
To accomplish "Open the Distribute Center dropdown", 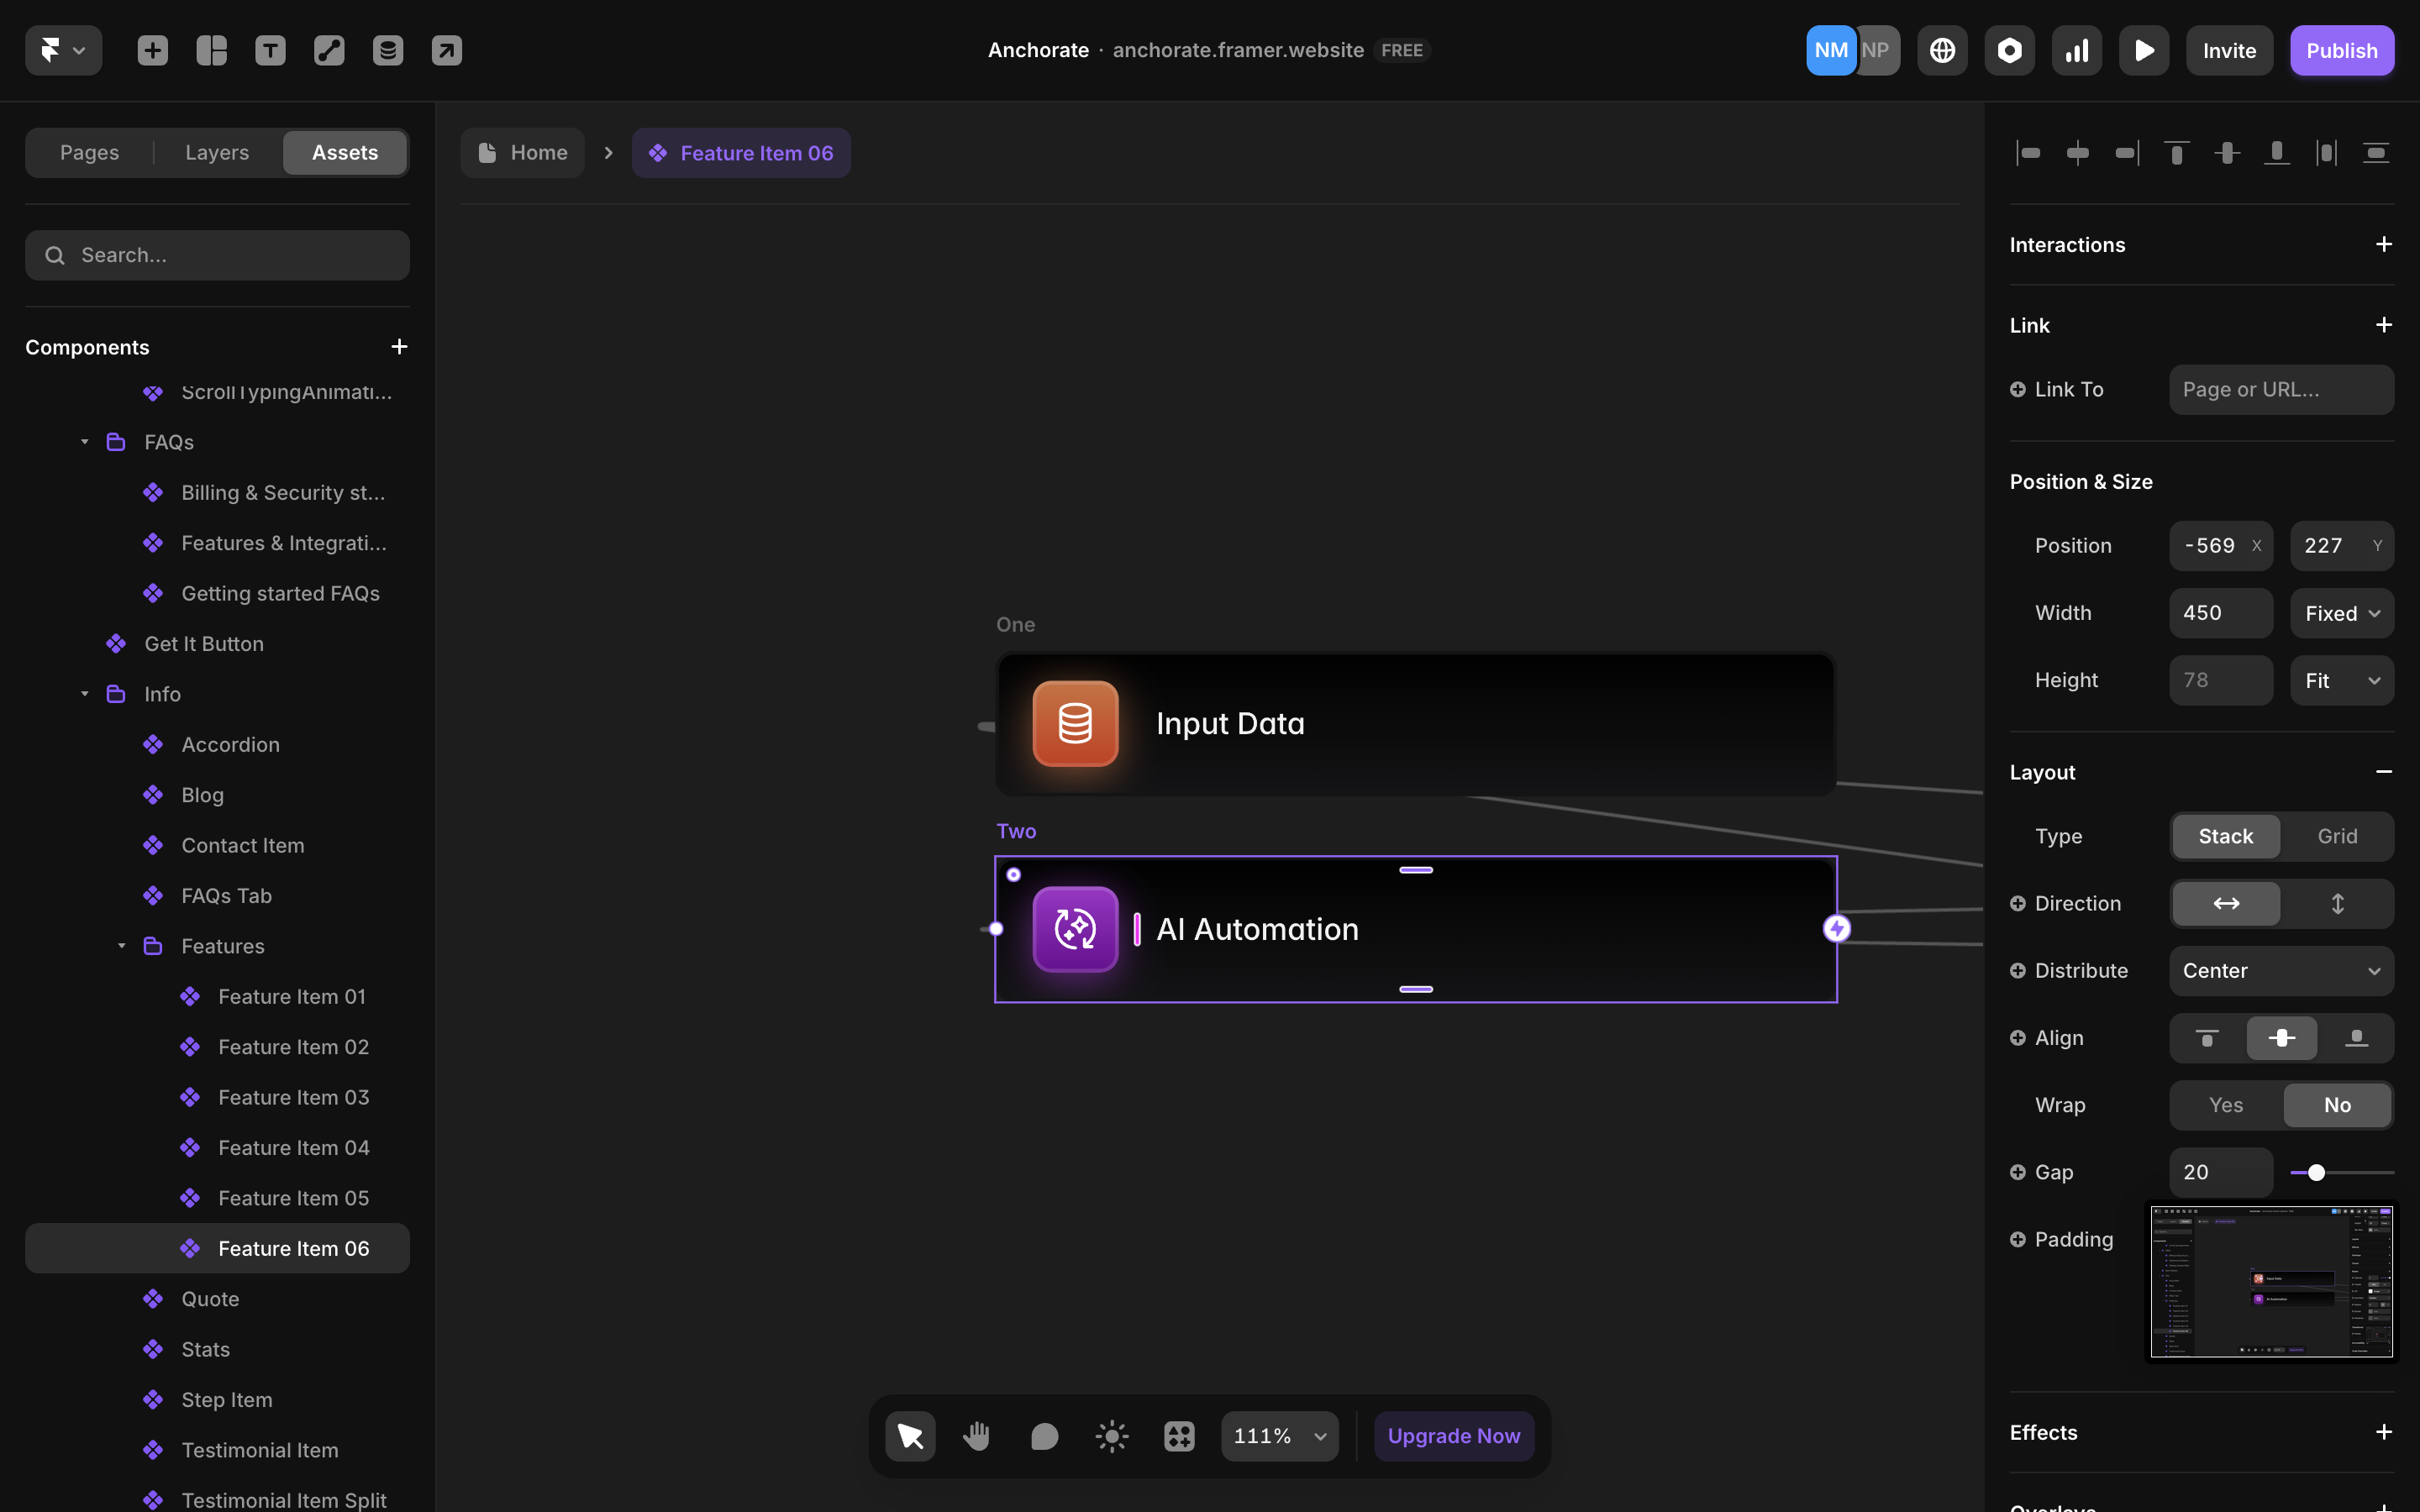I will (x=2281, y=970).
